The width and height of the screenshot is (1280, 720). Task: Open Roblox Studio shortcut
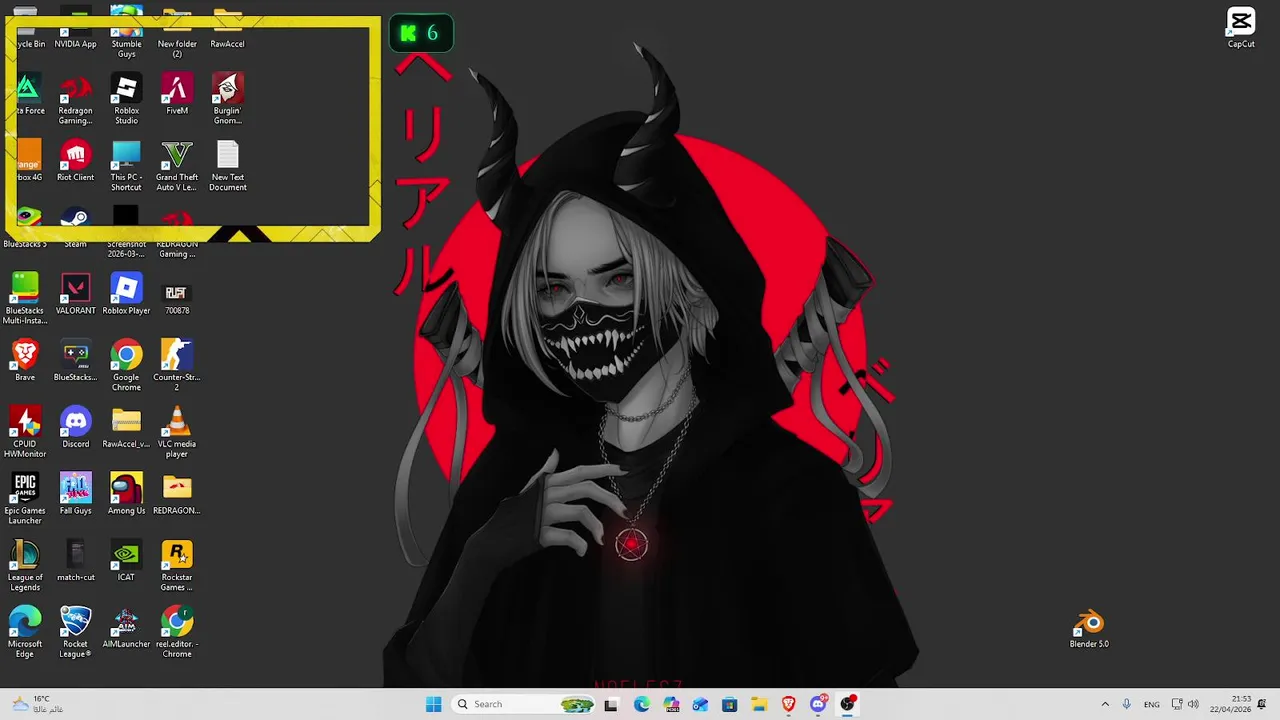tap(126, 100)
